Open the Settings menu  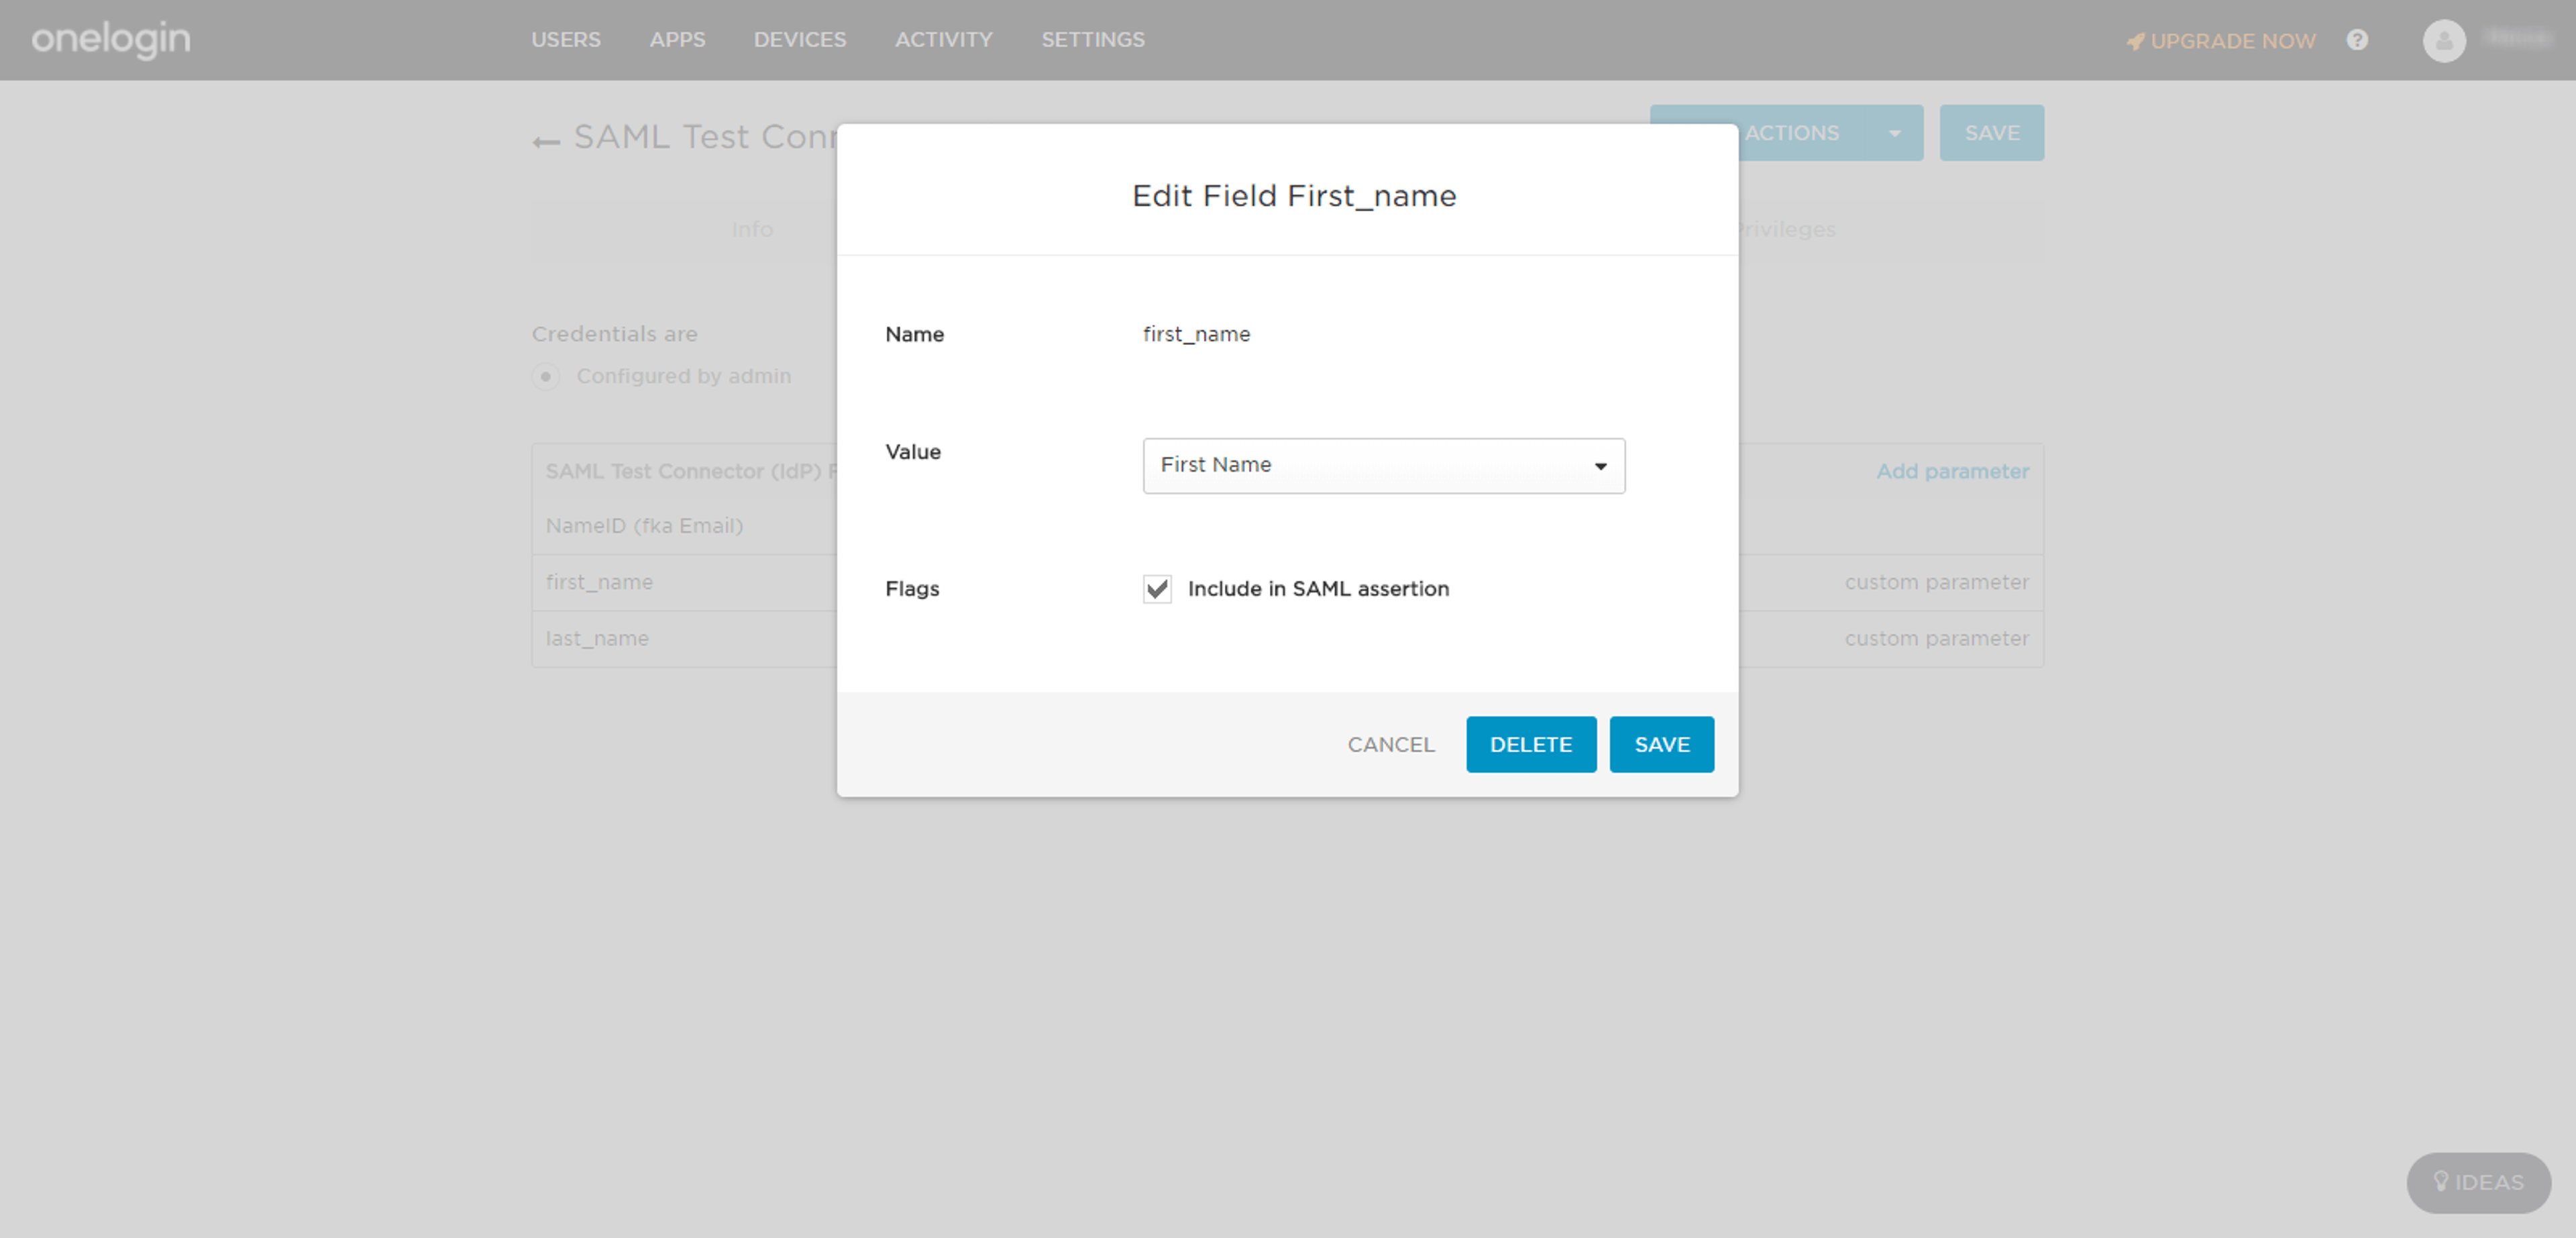pyautogui.click(x=1093, y=40)
